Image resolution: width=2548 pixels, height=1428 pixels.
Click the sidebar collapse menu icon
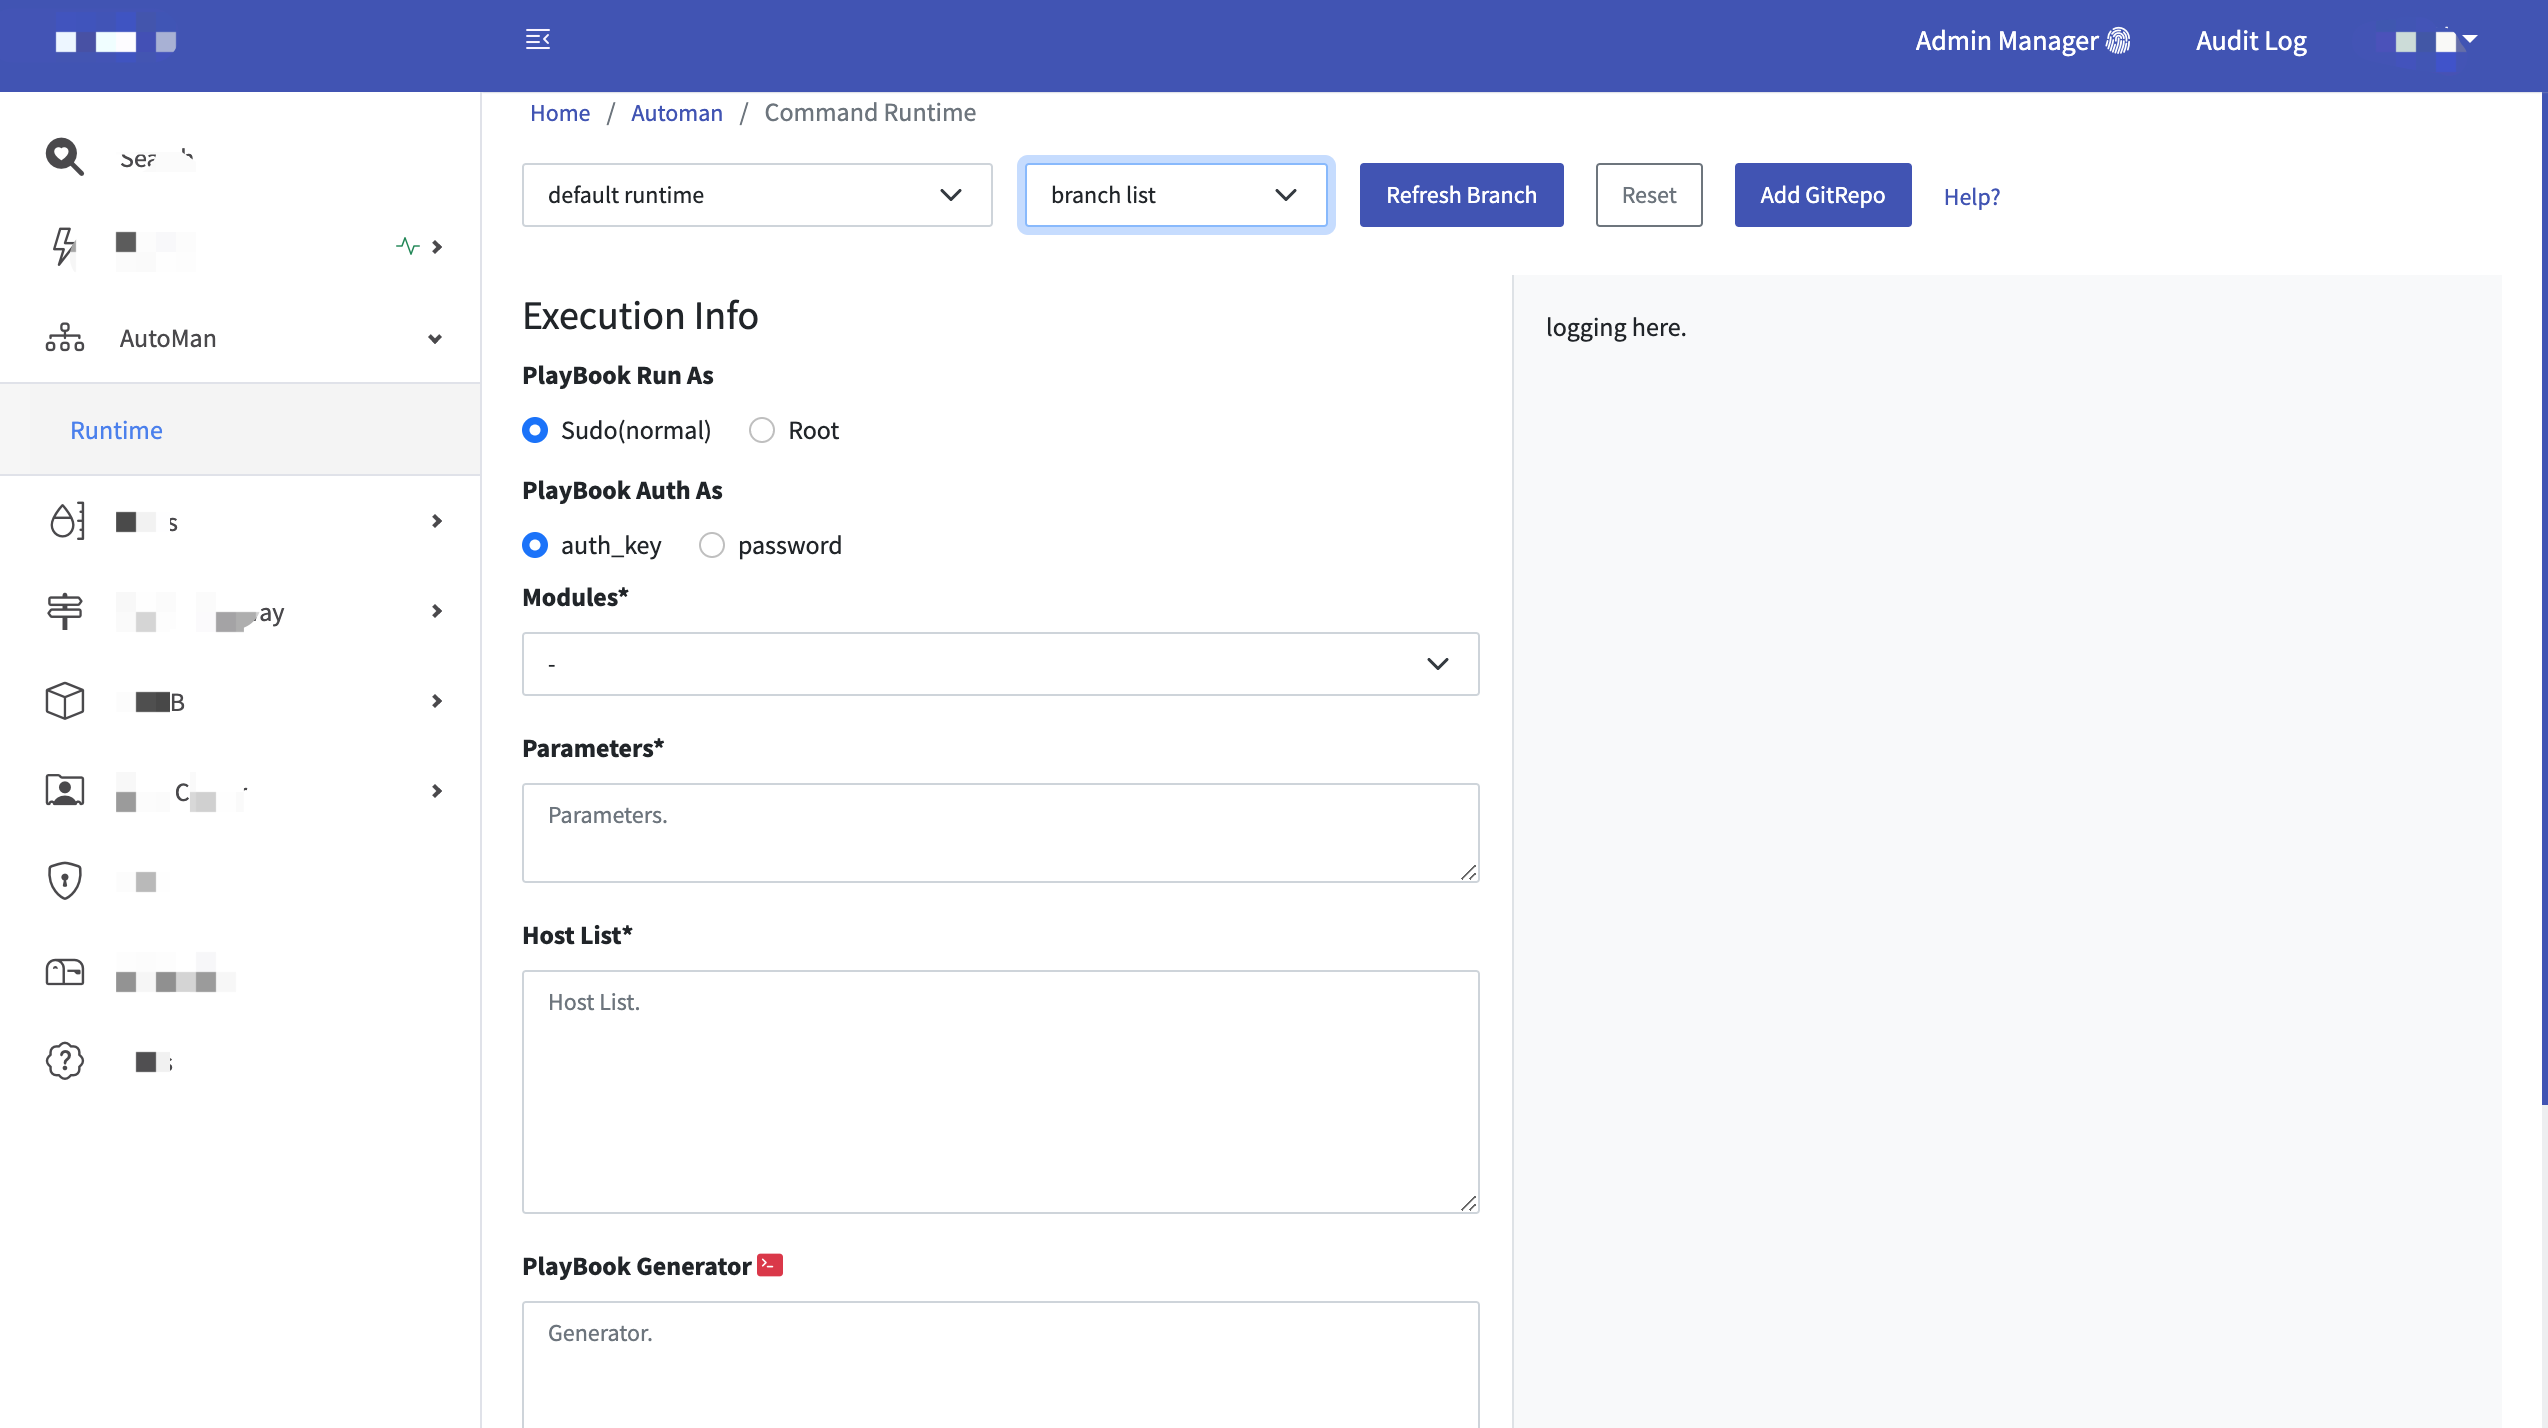pos(538,40)
